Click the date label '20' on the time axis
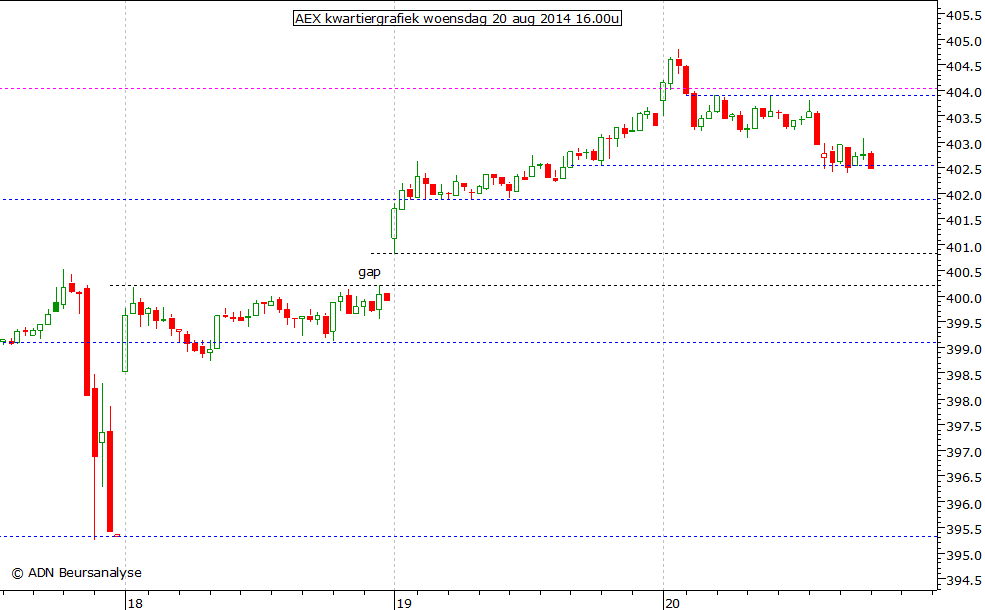The width and height of the screenshot is (985, 610). [672, 604]
